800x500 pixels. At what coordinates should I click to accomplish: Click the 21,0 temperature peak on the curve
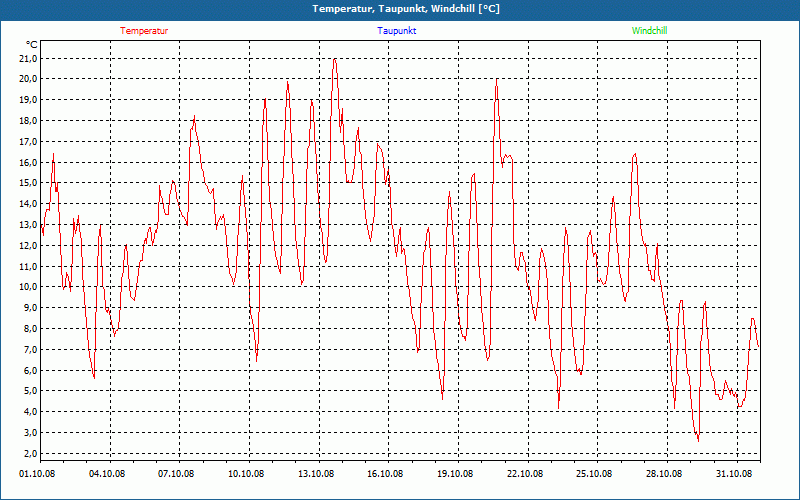(x=335, y=59)
